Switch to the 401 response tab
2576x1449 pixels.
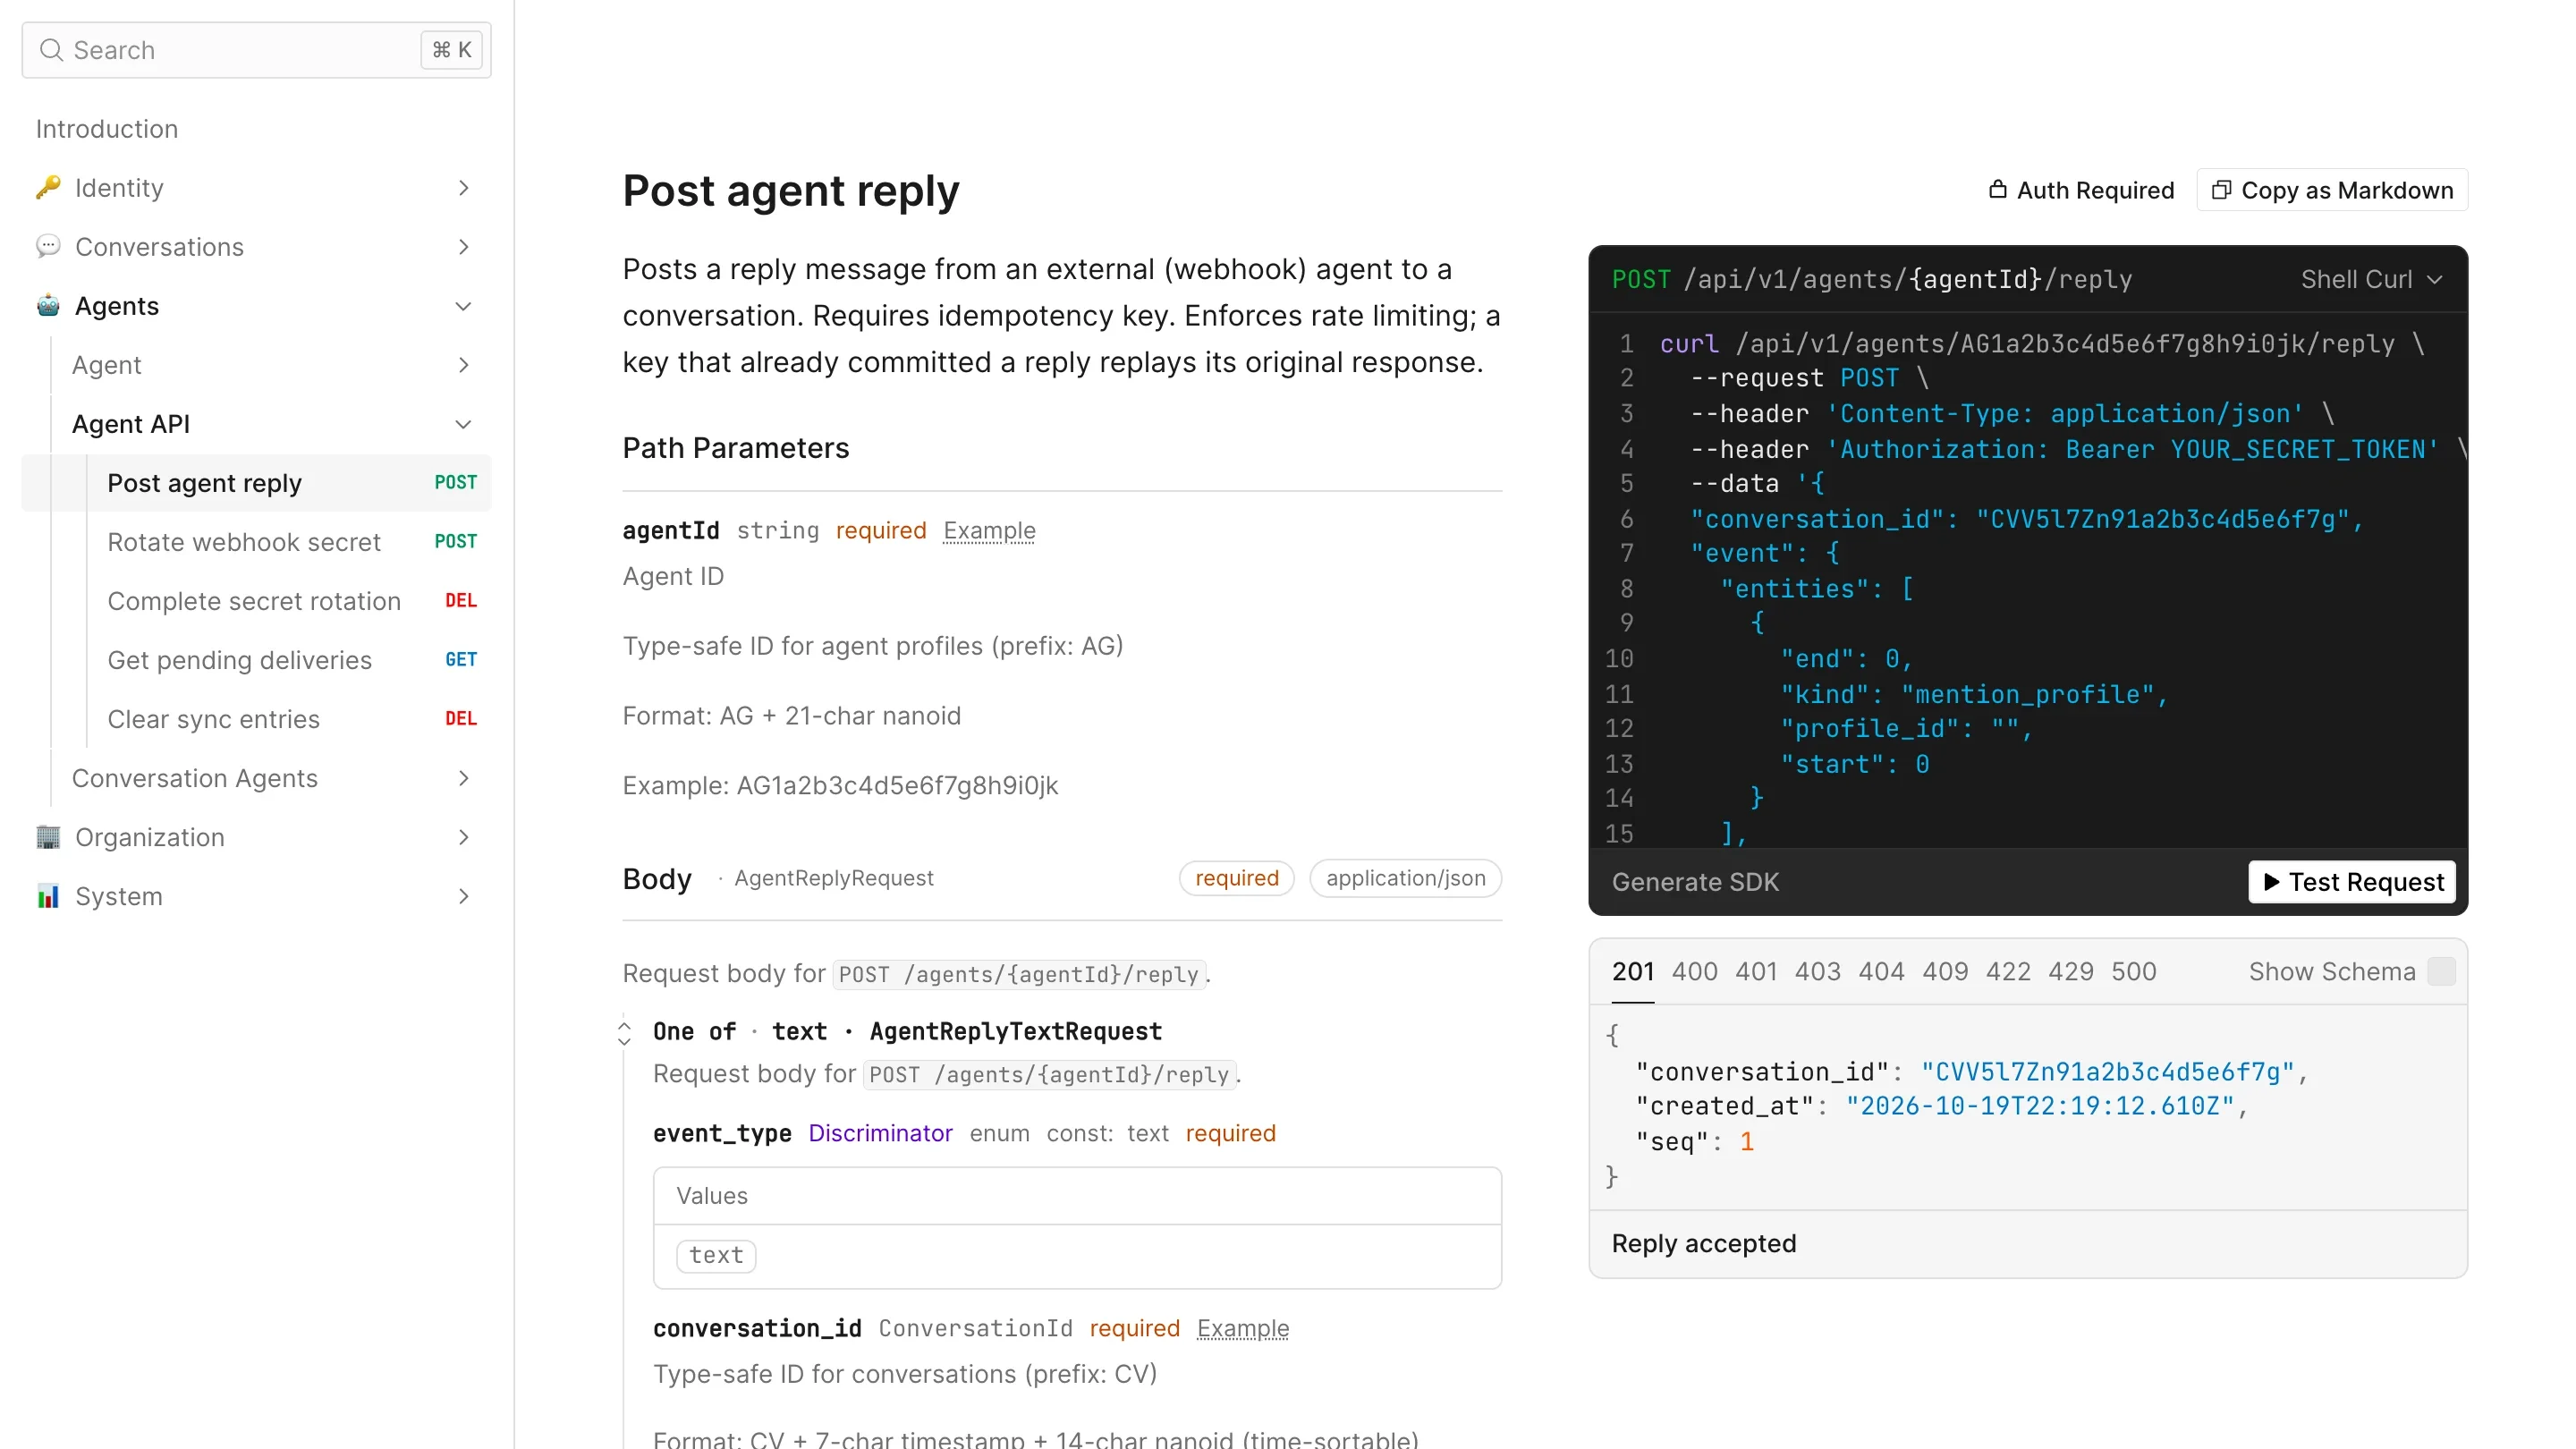pyautogui.click(x=1756, y=972)
